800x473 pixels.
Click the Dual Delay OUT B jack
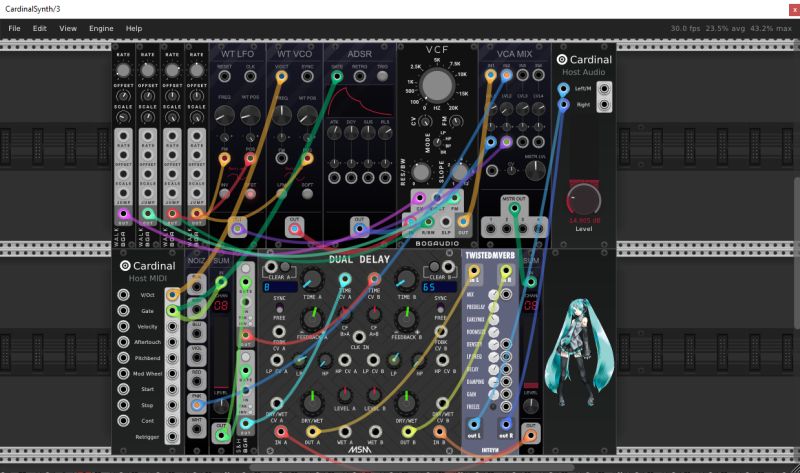tap(407, 432)
